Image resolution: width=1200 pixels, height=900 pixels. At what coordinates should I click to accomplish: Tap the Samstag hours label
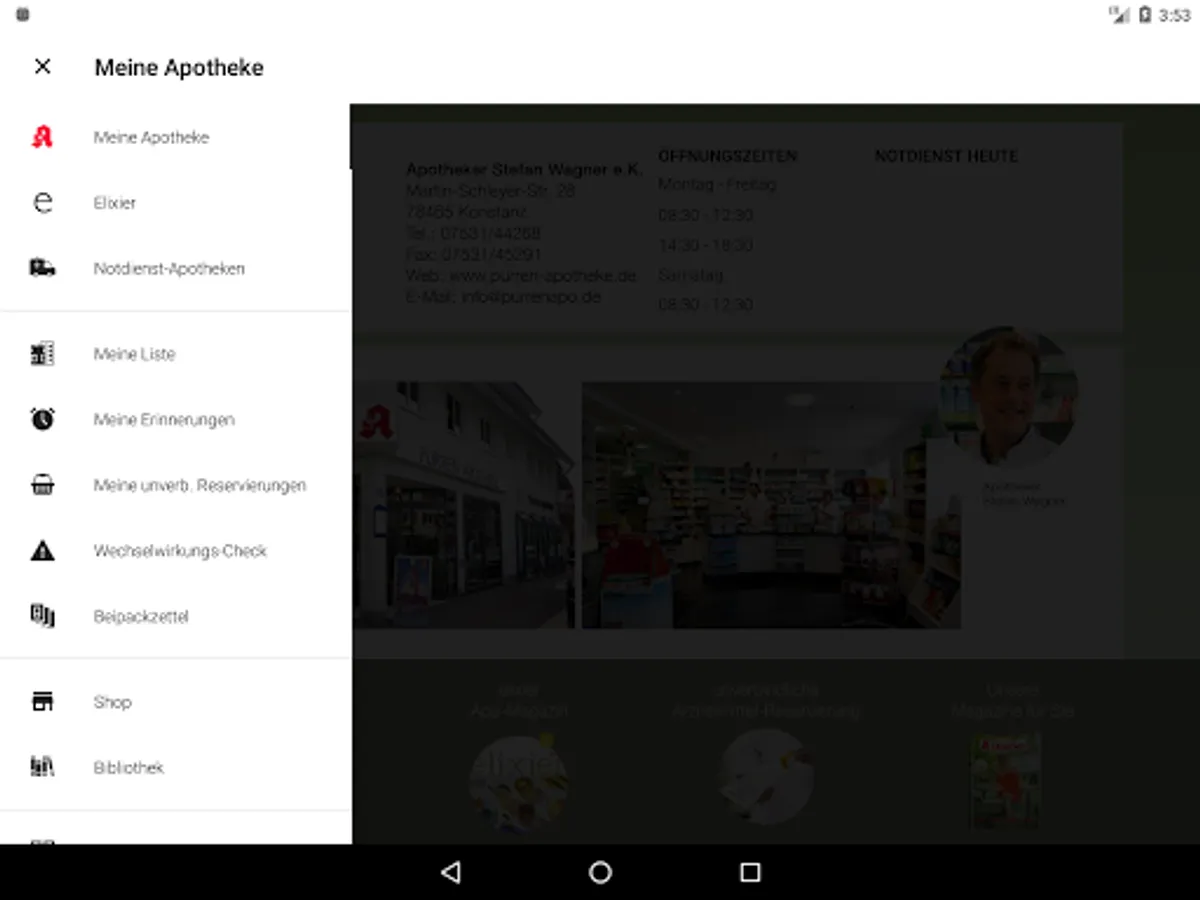690,275
